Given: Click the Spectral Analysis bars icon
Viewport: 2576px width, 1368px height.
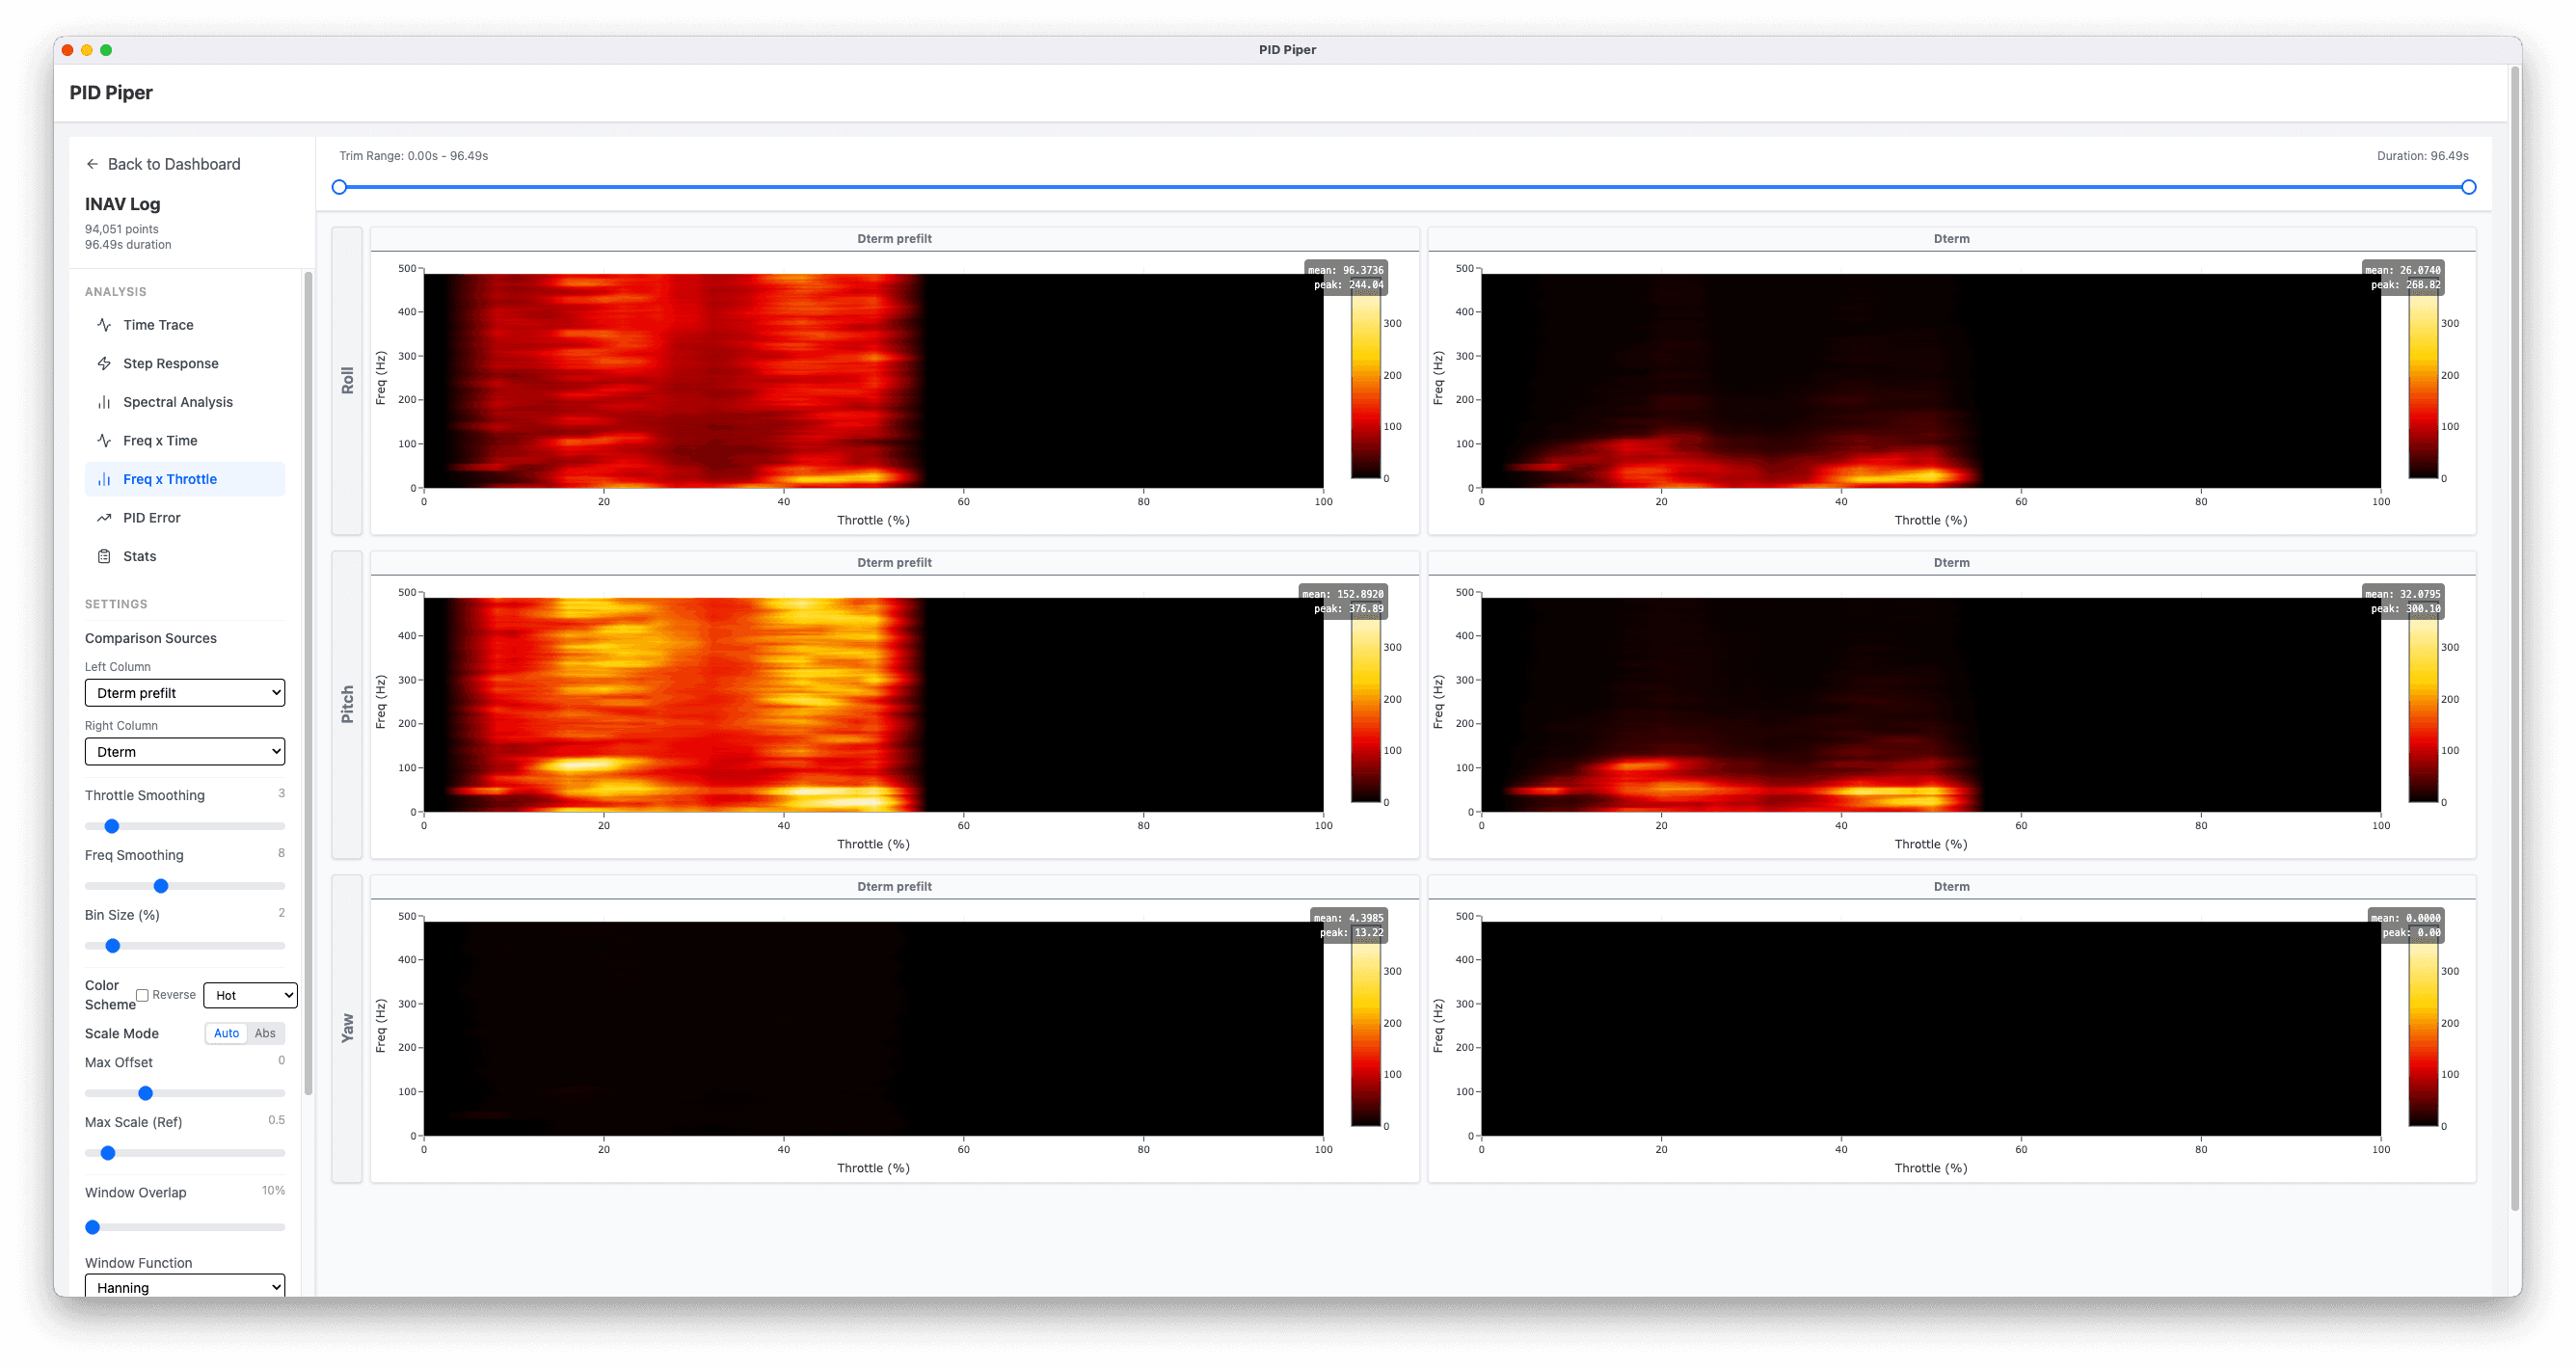Looking at the screenshot, I should tap(104, 402).
